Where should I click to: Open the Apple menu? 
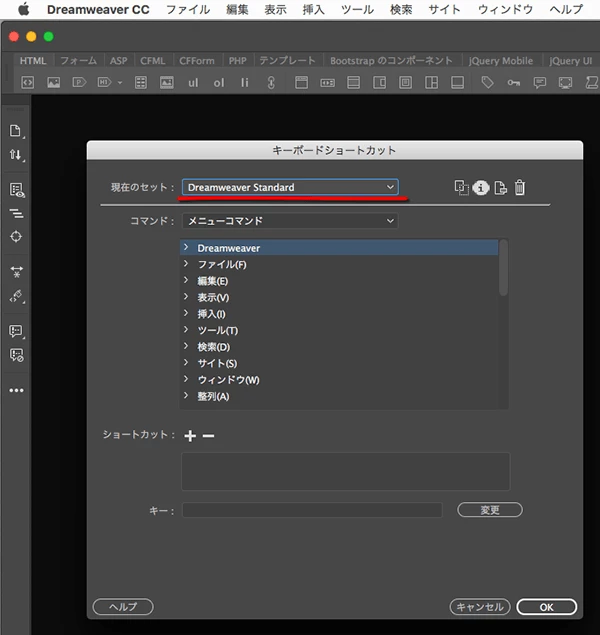click(24, 9)
